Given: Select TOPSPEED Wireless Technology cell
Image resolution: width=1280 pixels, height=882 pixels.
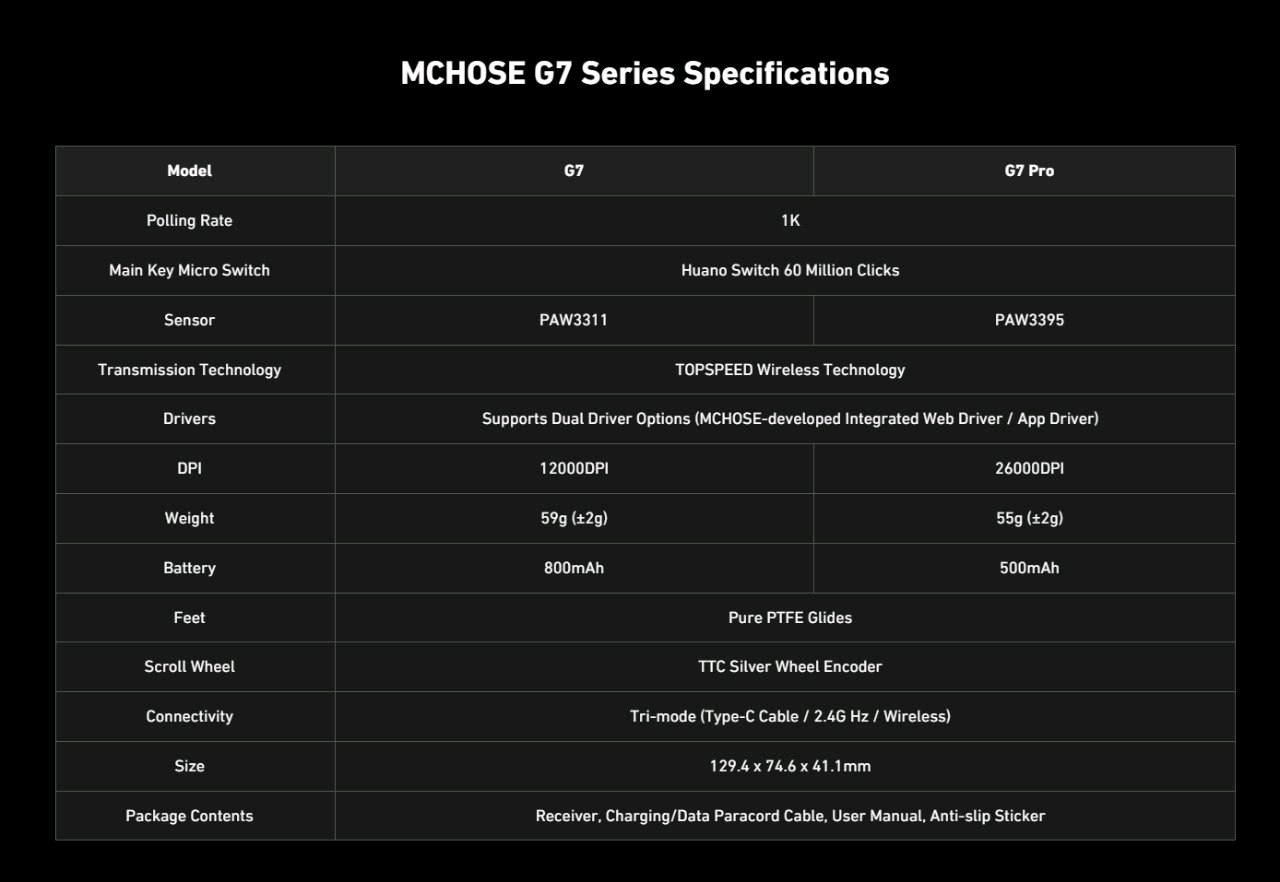Looking at the screenshot, I should click(790, 370).
